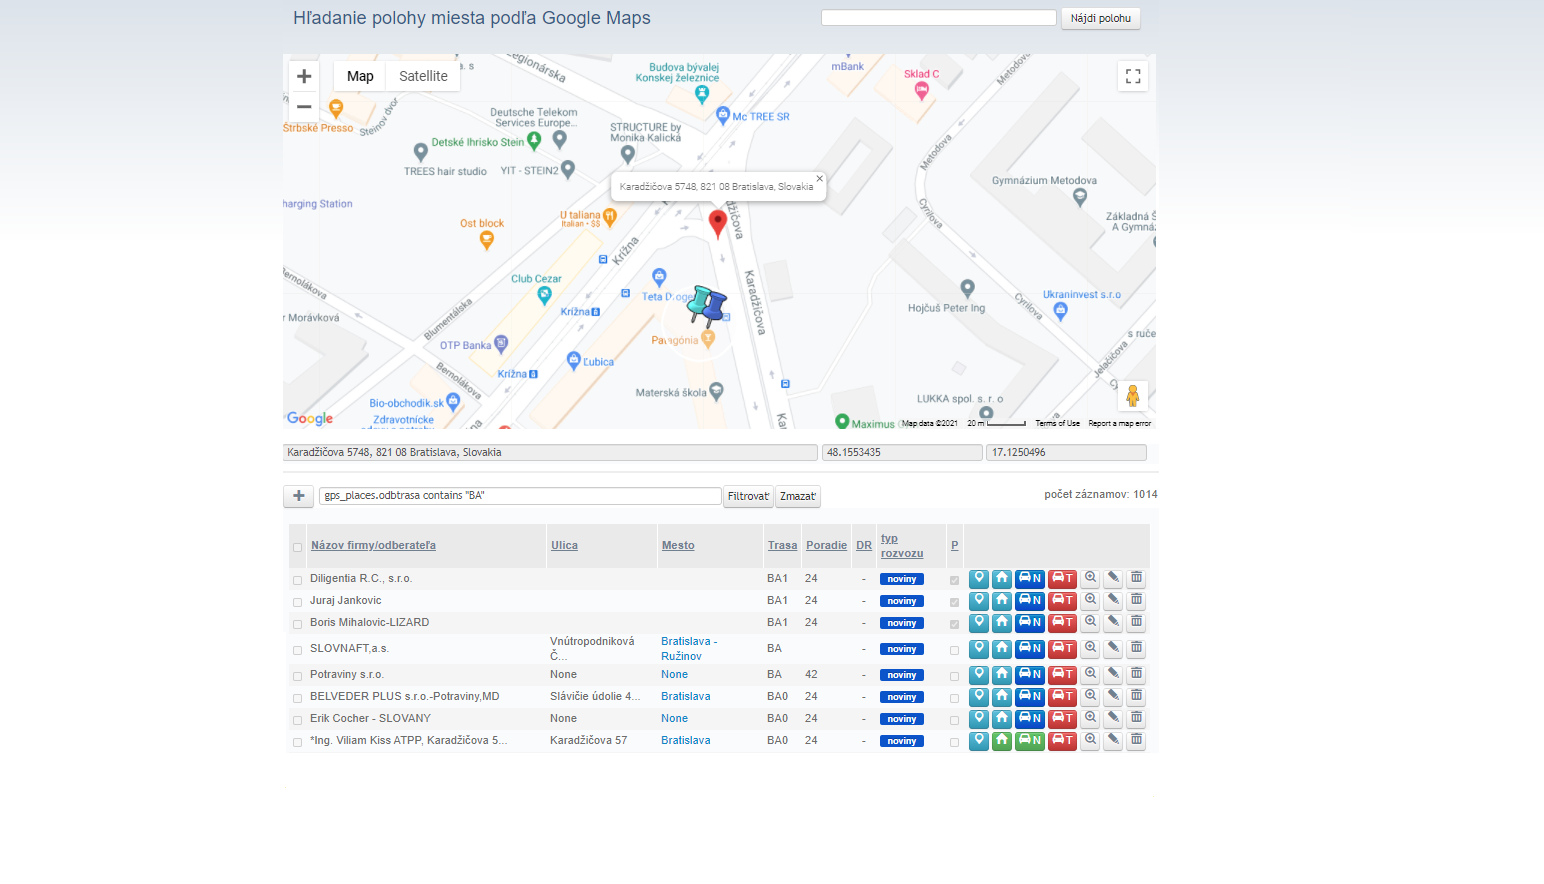Screen dimensions: 1544x884
Task: Toggle fullscreen map view
Action: click(1133, 76)
